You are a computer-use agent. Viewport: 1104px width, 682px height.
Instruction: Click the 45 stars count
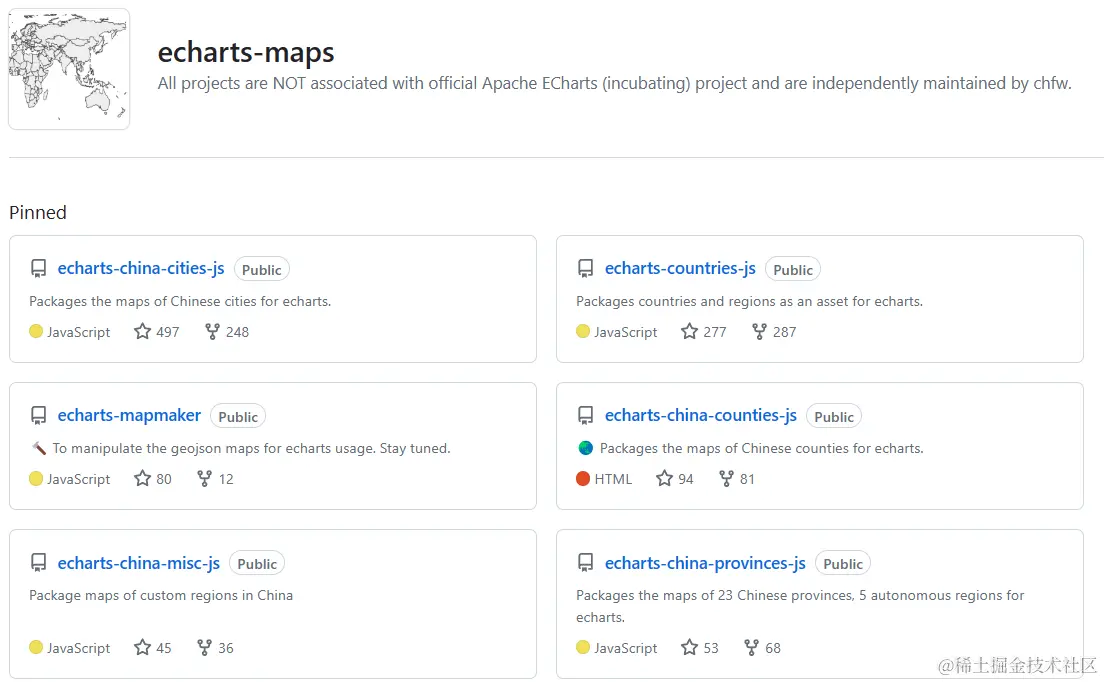tap(164, 648)
